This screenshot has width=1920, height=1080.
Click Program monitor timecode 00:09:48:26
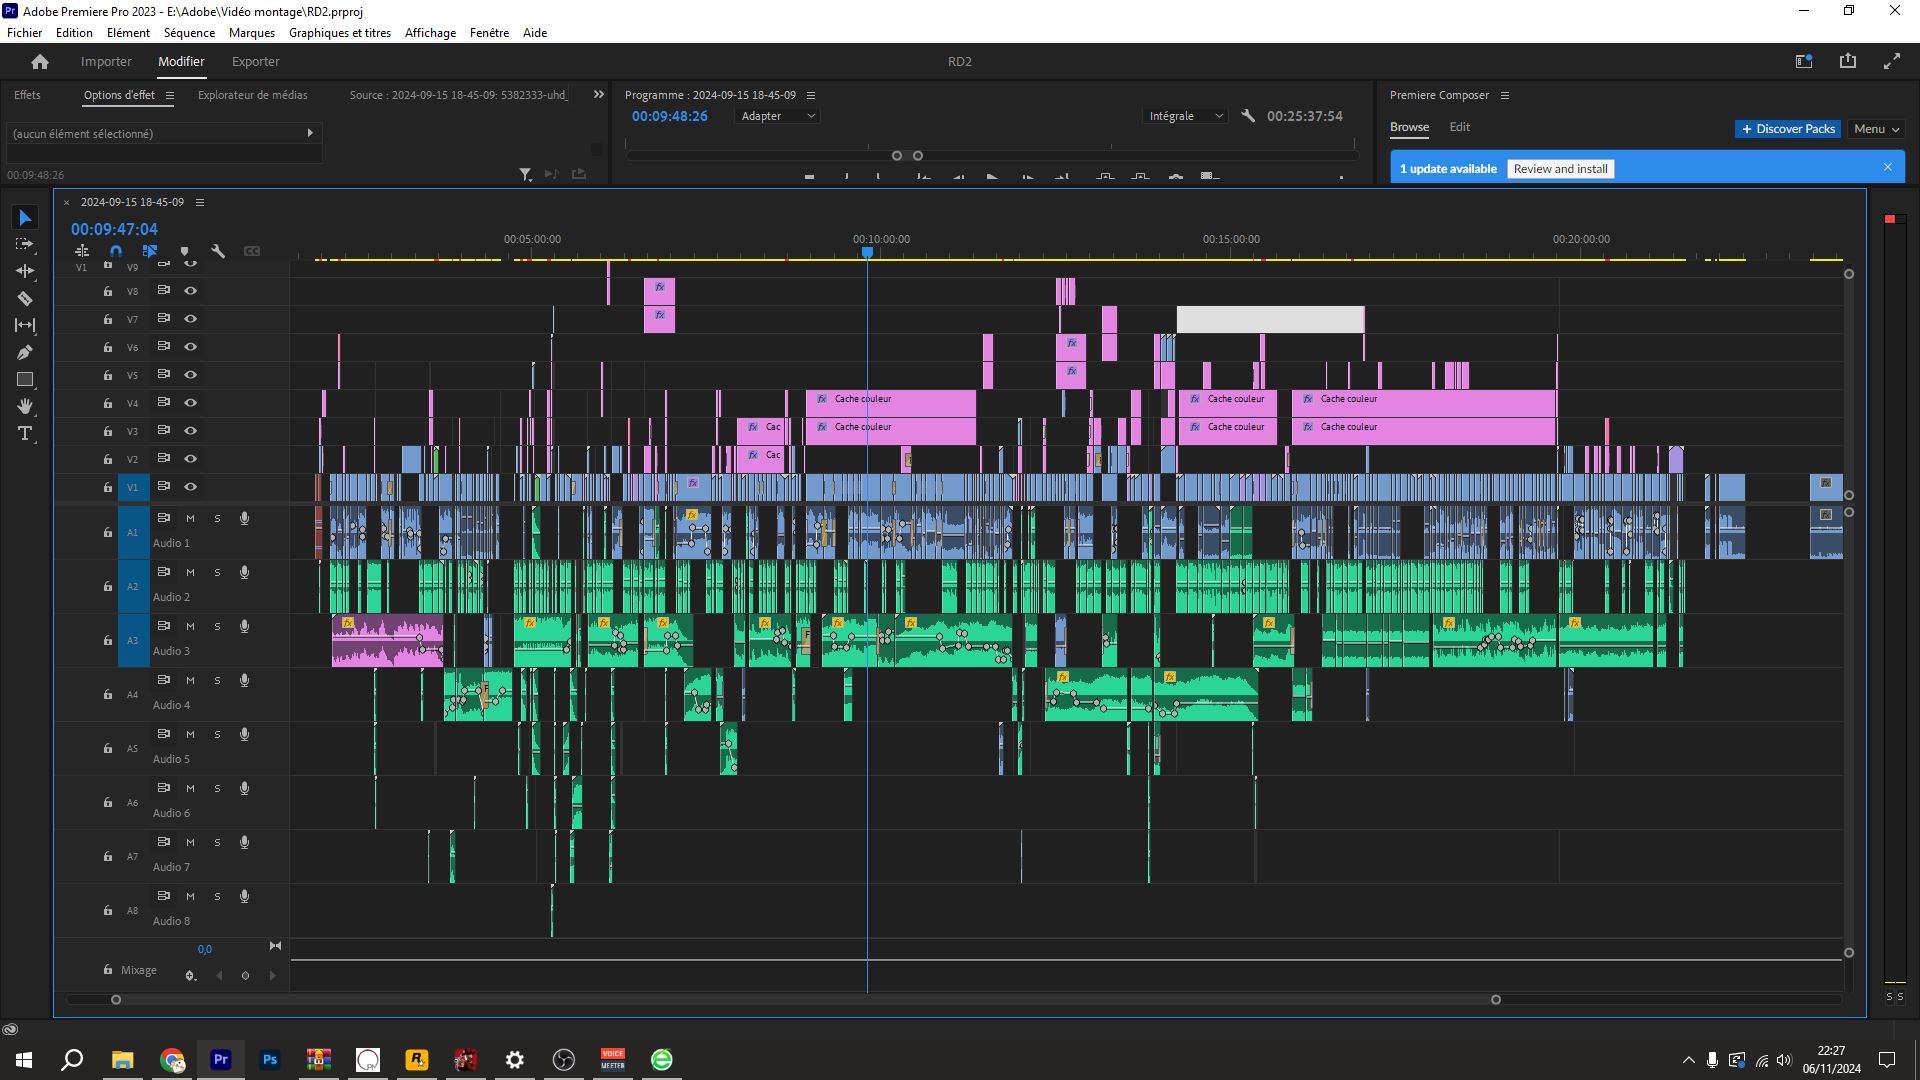669,116
